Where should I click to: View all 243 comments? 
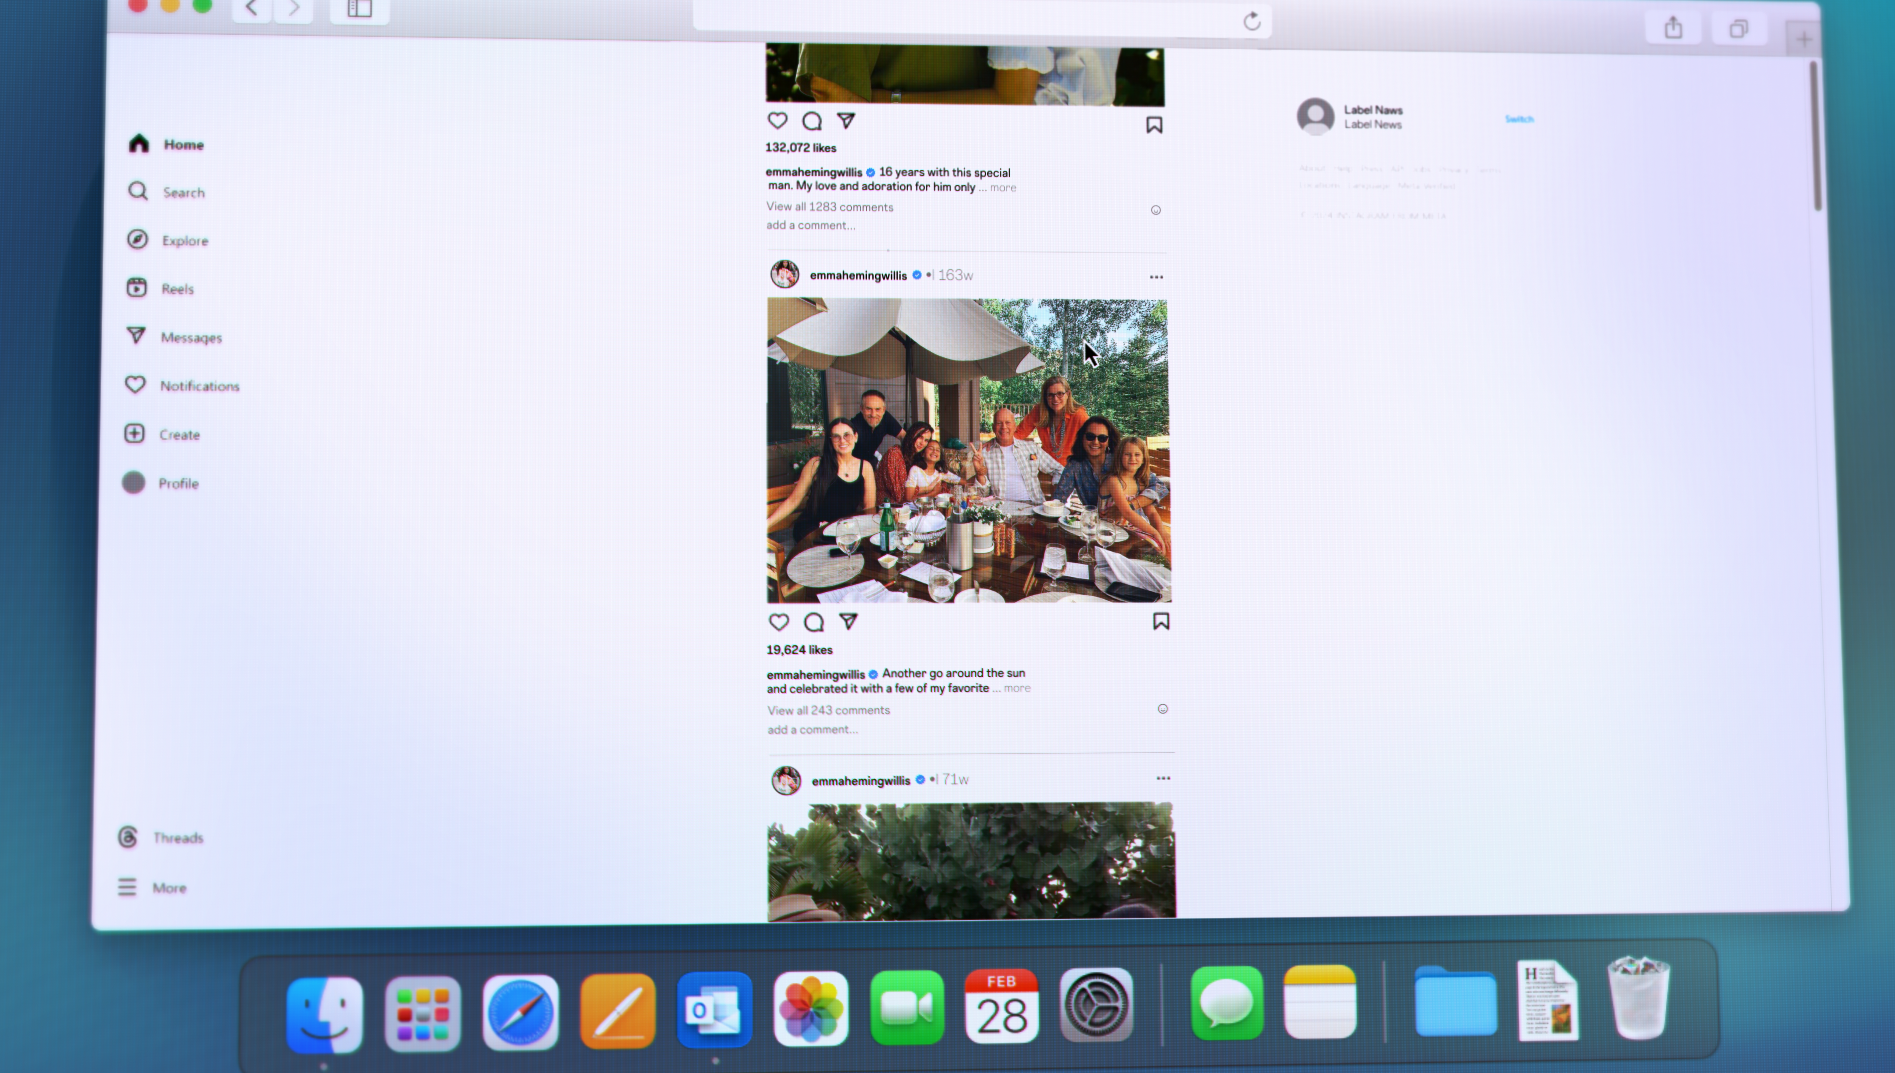coord(828,710)
